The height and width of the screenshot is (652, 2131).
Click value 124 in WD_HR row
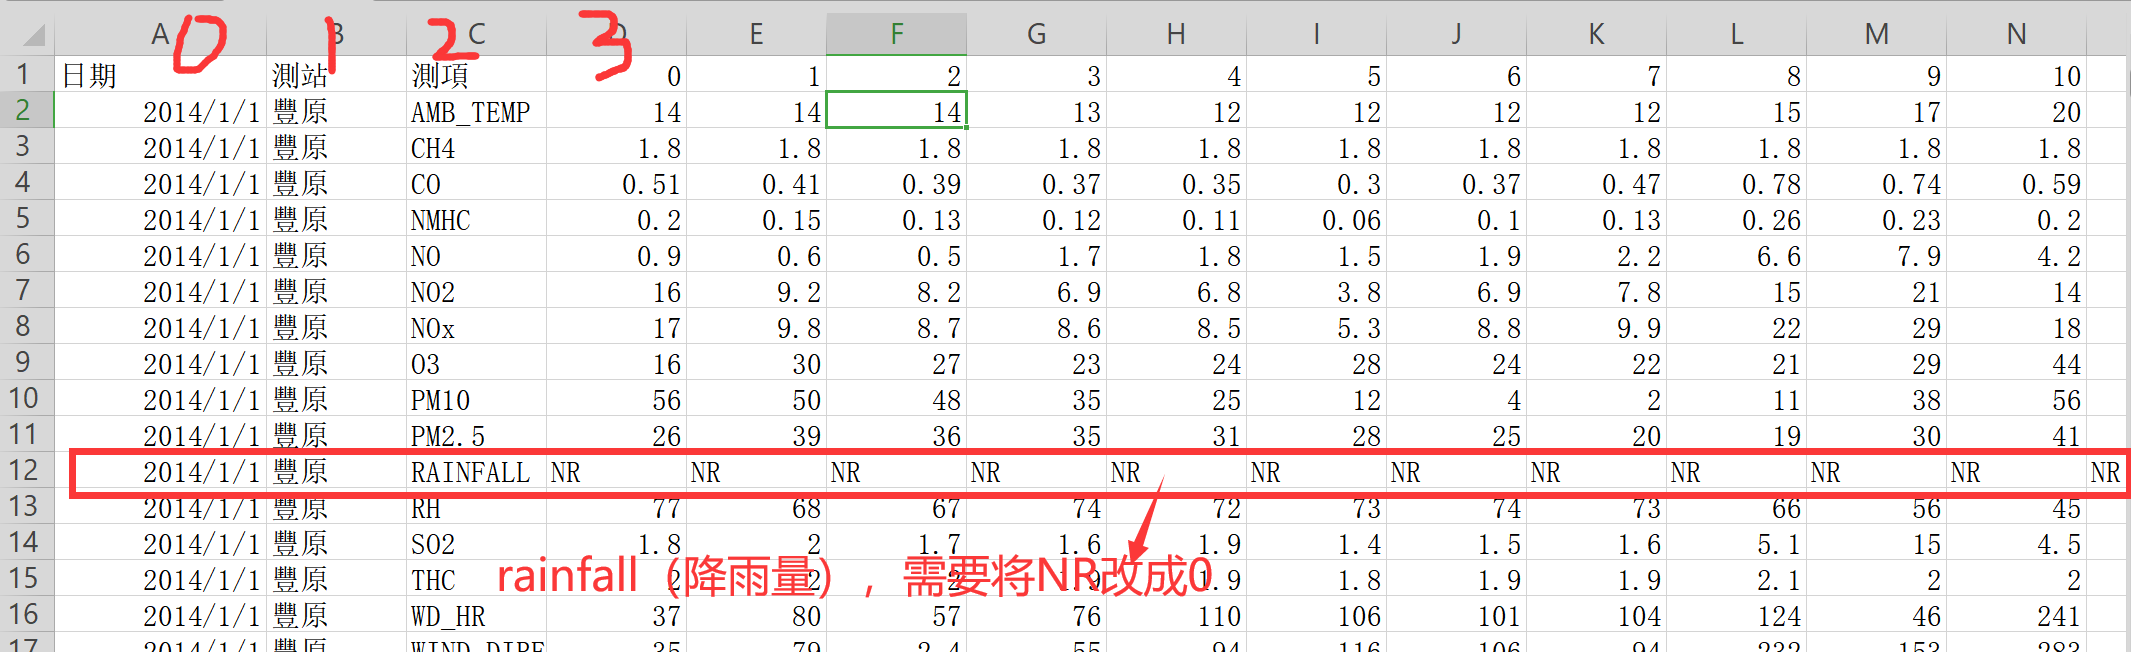[1736, 615]
